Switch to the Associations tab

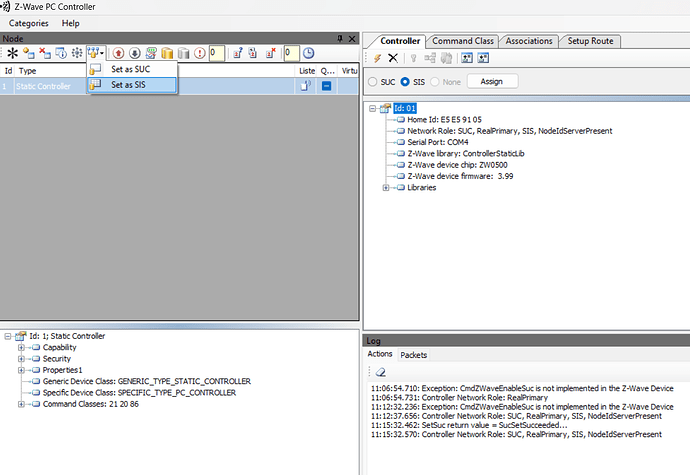point(529,41)
